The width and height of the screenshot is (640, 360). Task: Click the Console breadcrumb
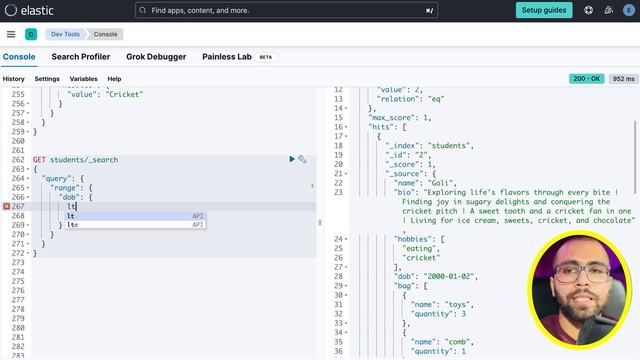105,34
